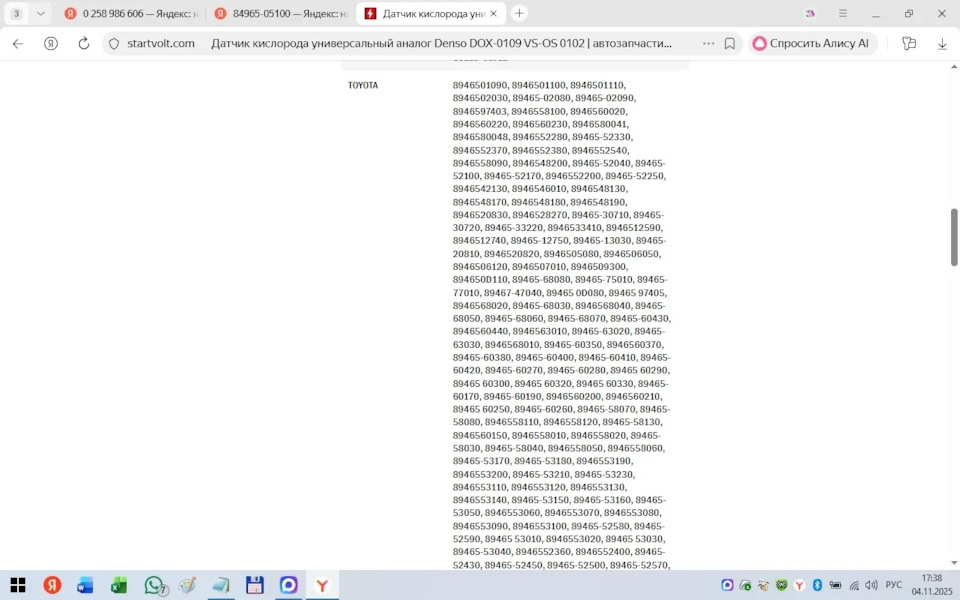
Task: Open Yandex Browser Y icon in taskbar
Action: click(322, 585)
